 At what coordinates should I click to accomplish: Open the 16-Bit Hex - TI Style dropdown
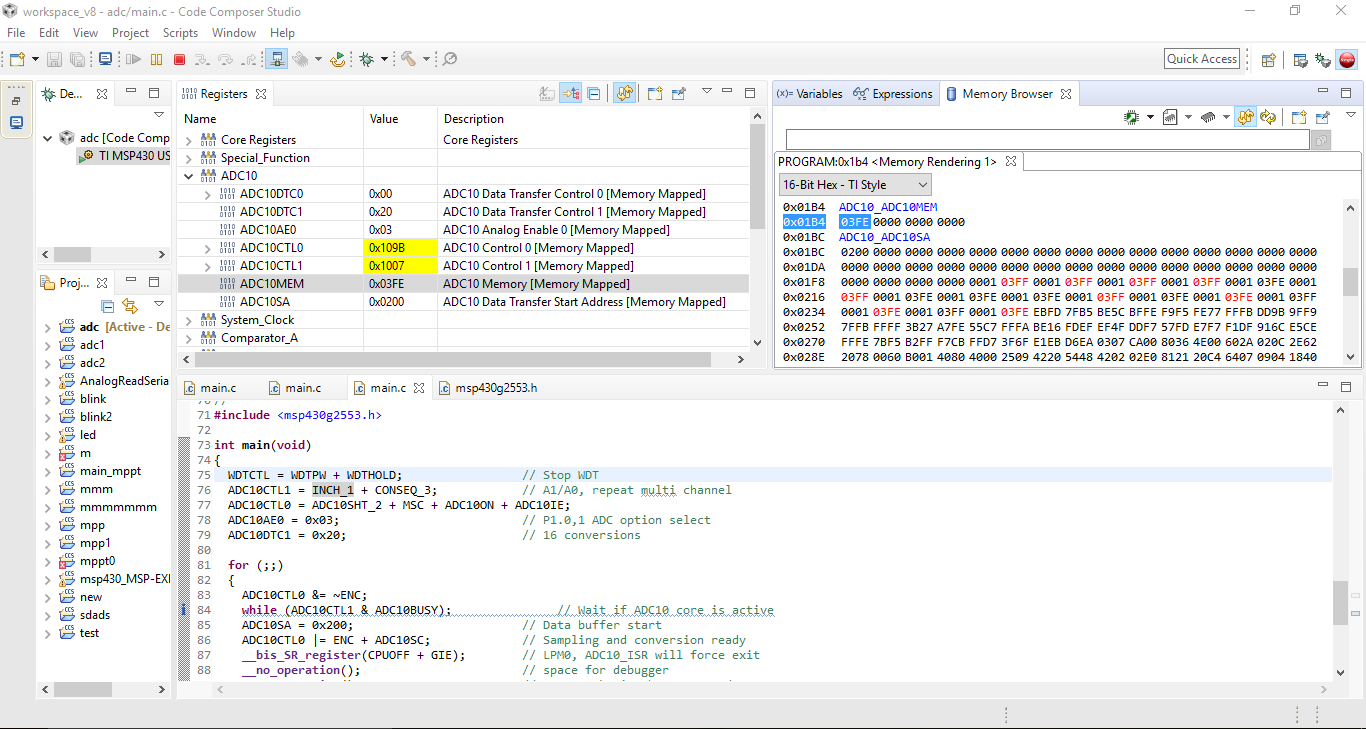854,185
